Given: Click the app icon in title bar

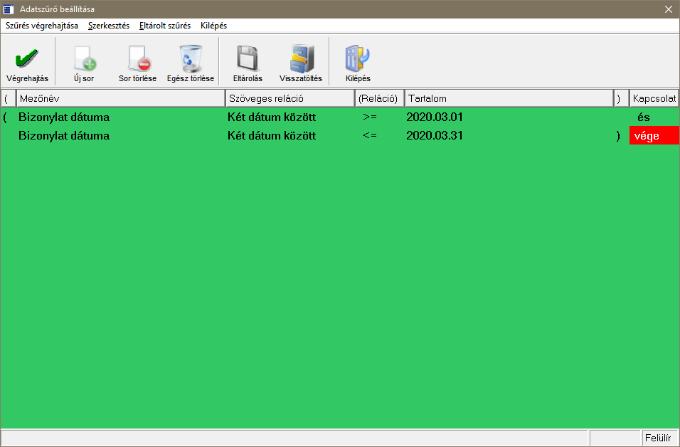Looking at the screenshot, I should coord(9,8).
